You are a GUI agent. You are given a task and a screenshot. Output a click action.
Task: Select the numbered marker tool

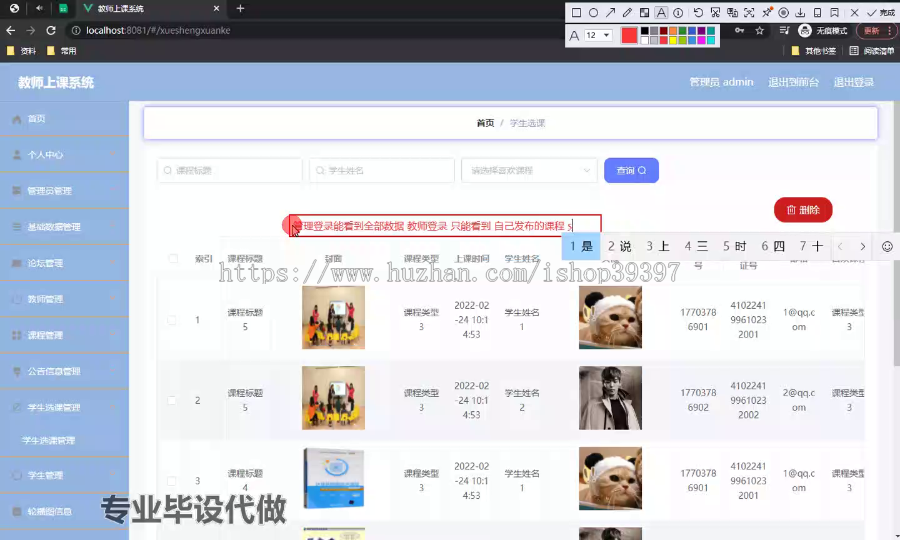click(678, 12)
